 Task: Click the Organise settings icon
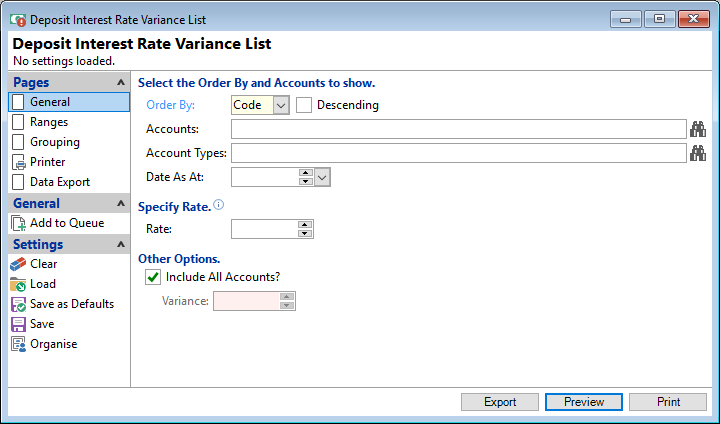[18, 344]
